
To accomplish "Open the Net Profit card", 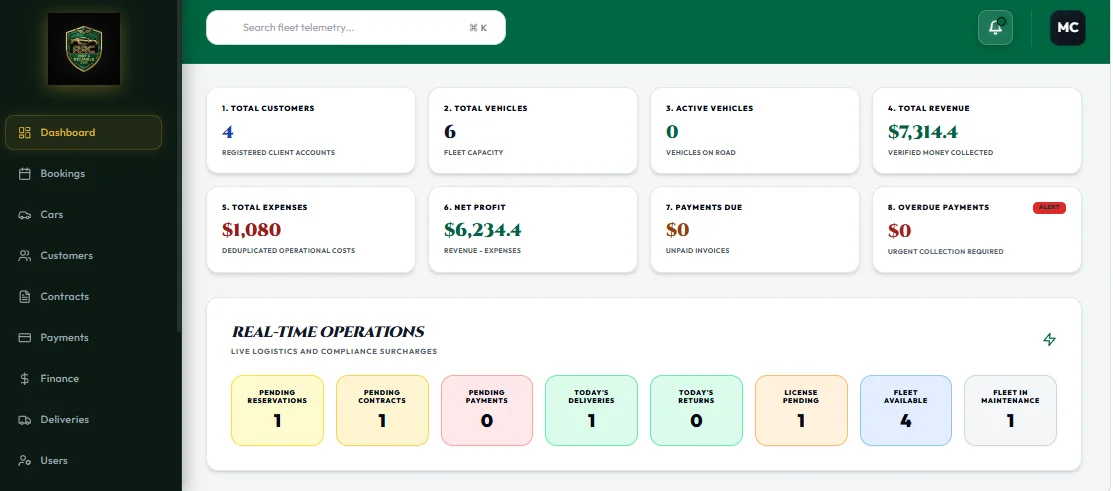I will tap(533, 230).
